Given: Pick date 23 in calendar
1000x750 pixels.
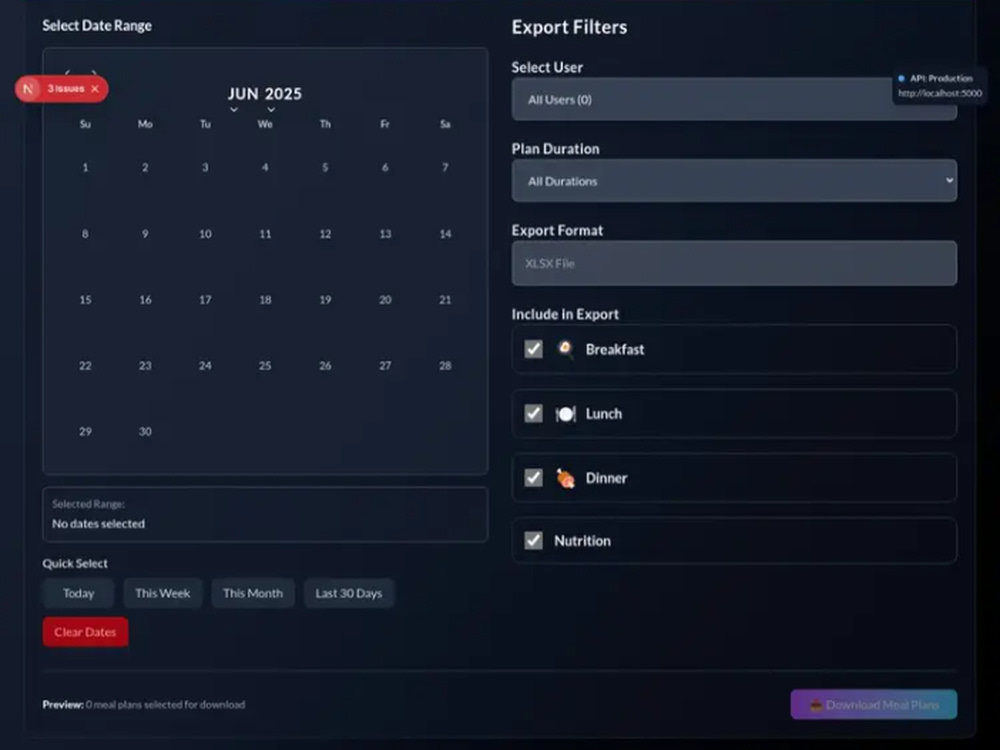Looking at the screenshot, I should point(145,366).
